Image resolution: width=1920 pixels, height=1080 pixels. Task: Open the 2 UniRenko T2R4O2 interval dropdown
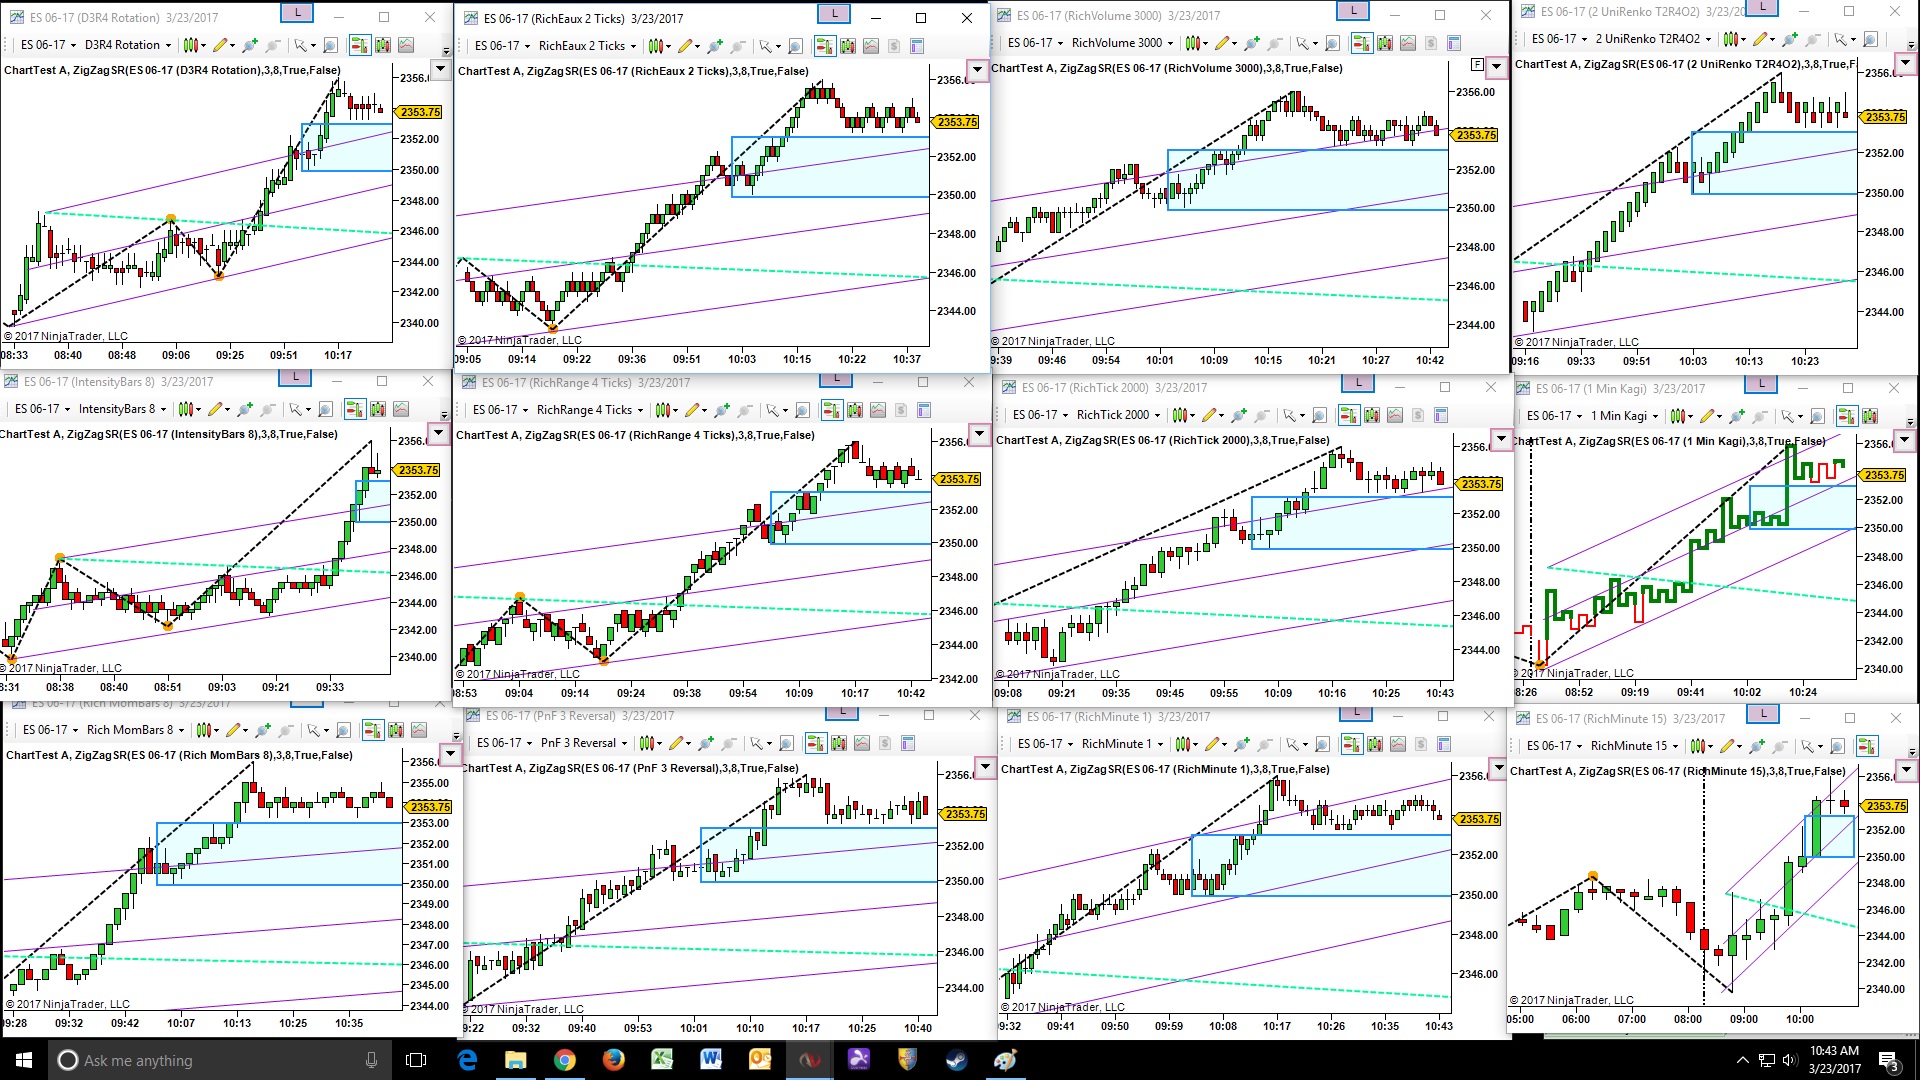pos(1653,39)
